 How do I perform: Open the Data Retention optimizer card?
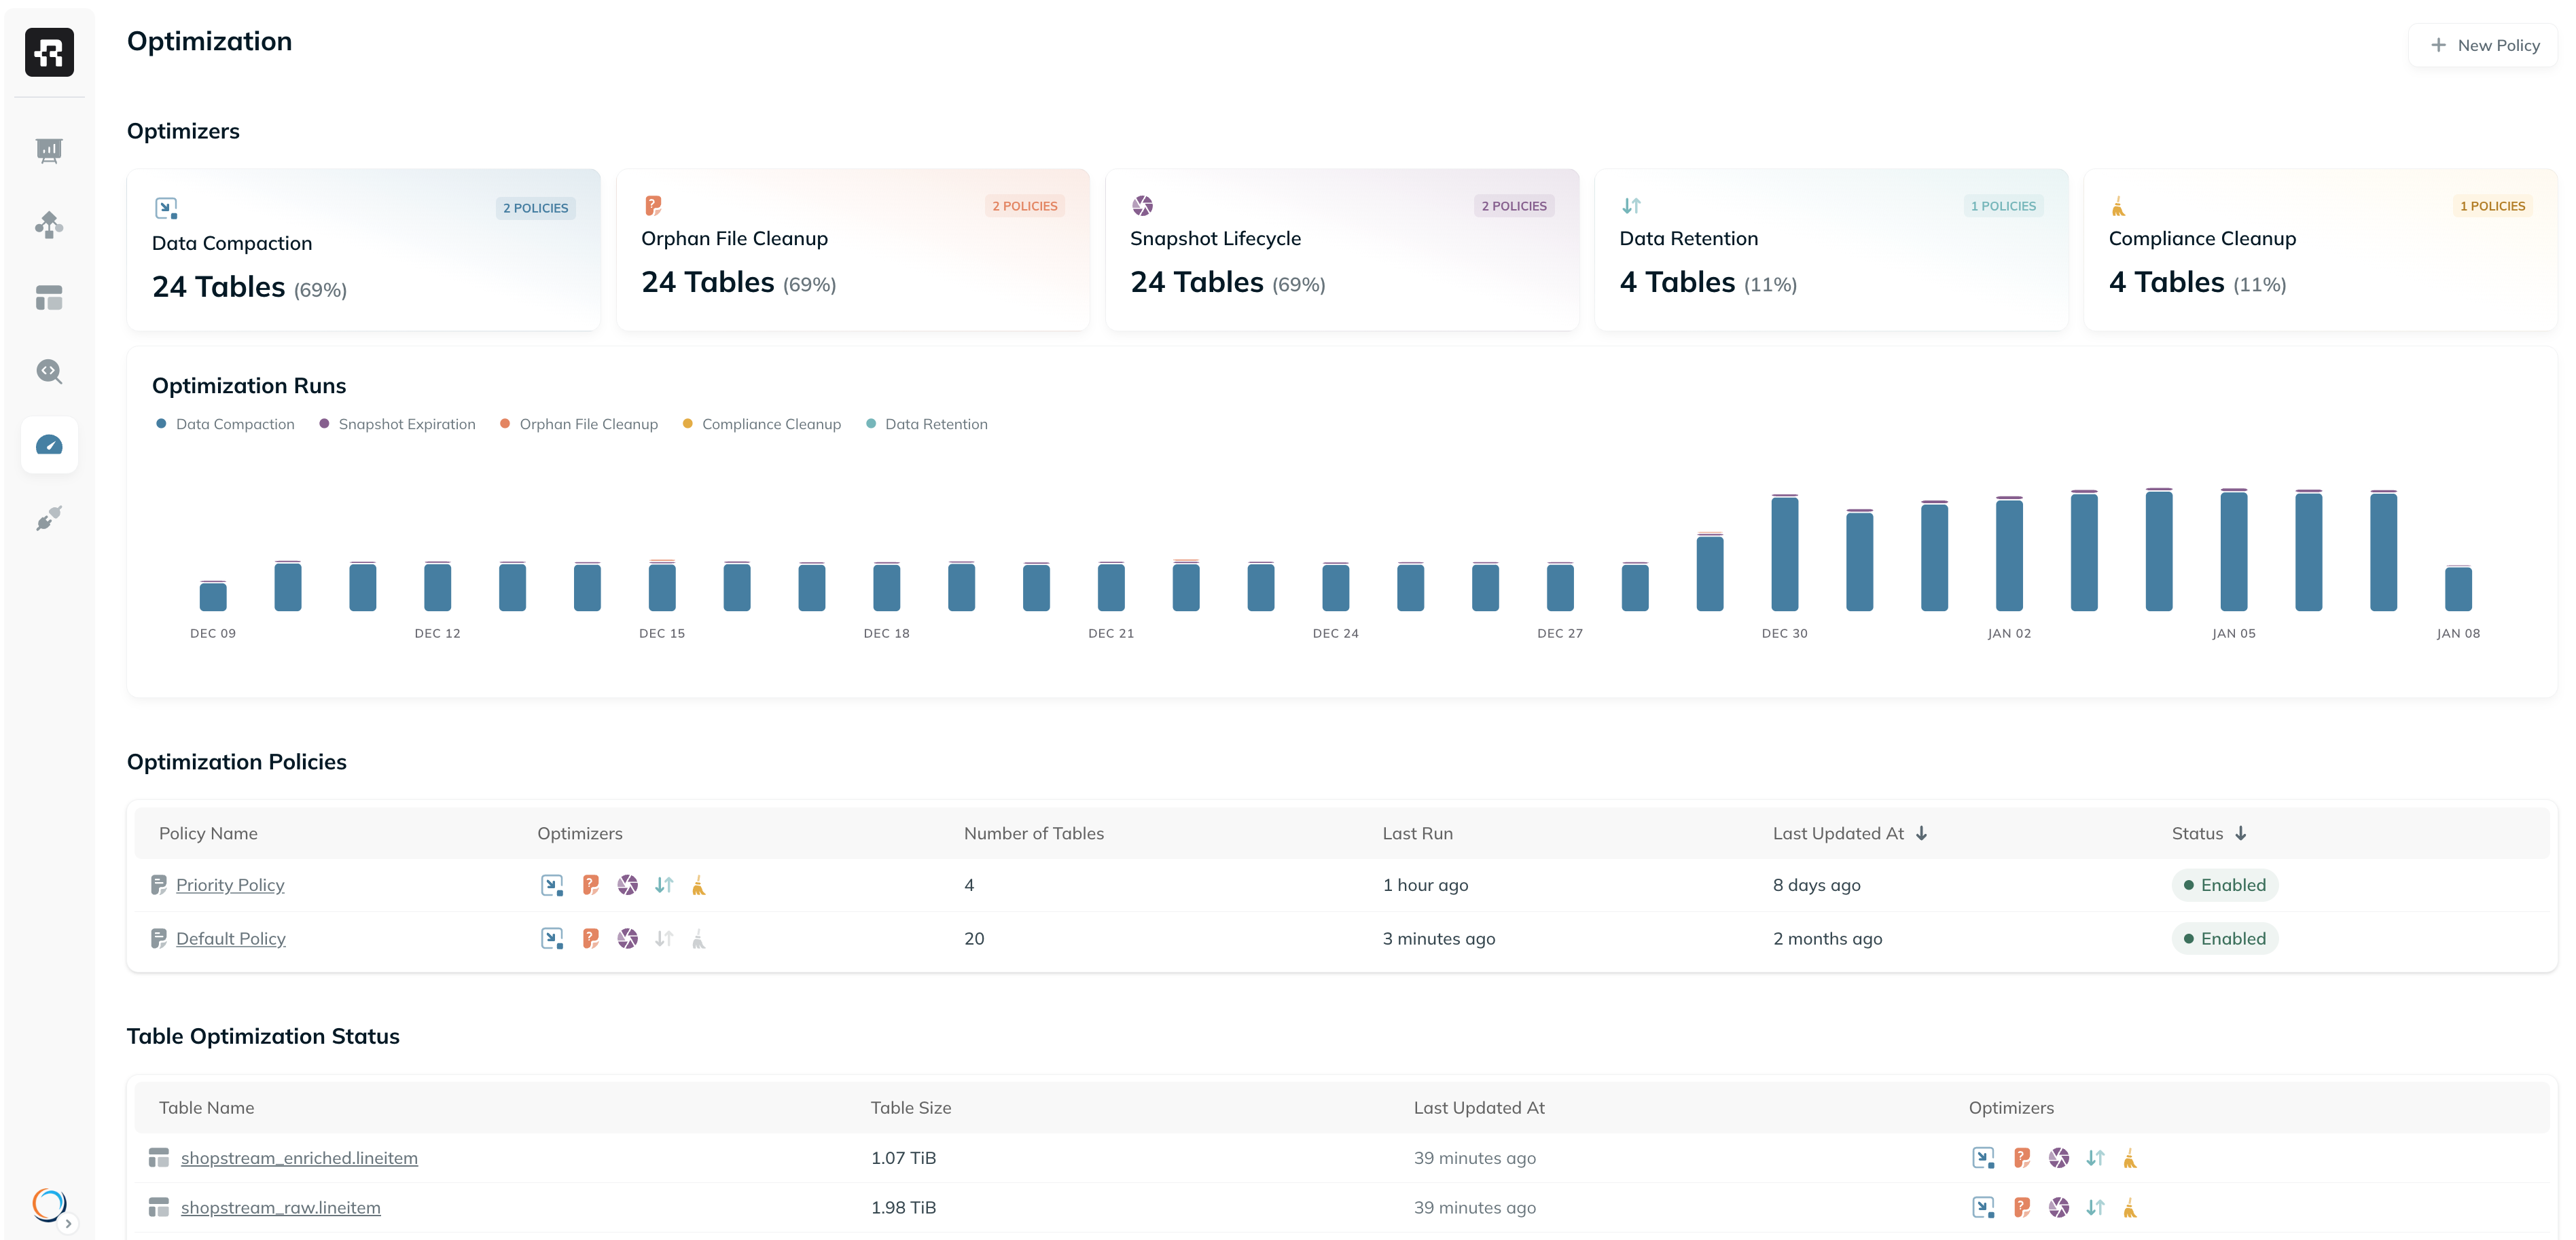(1830, 250)
